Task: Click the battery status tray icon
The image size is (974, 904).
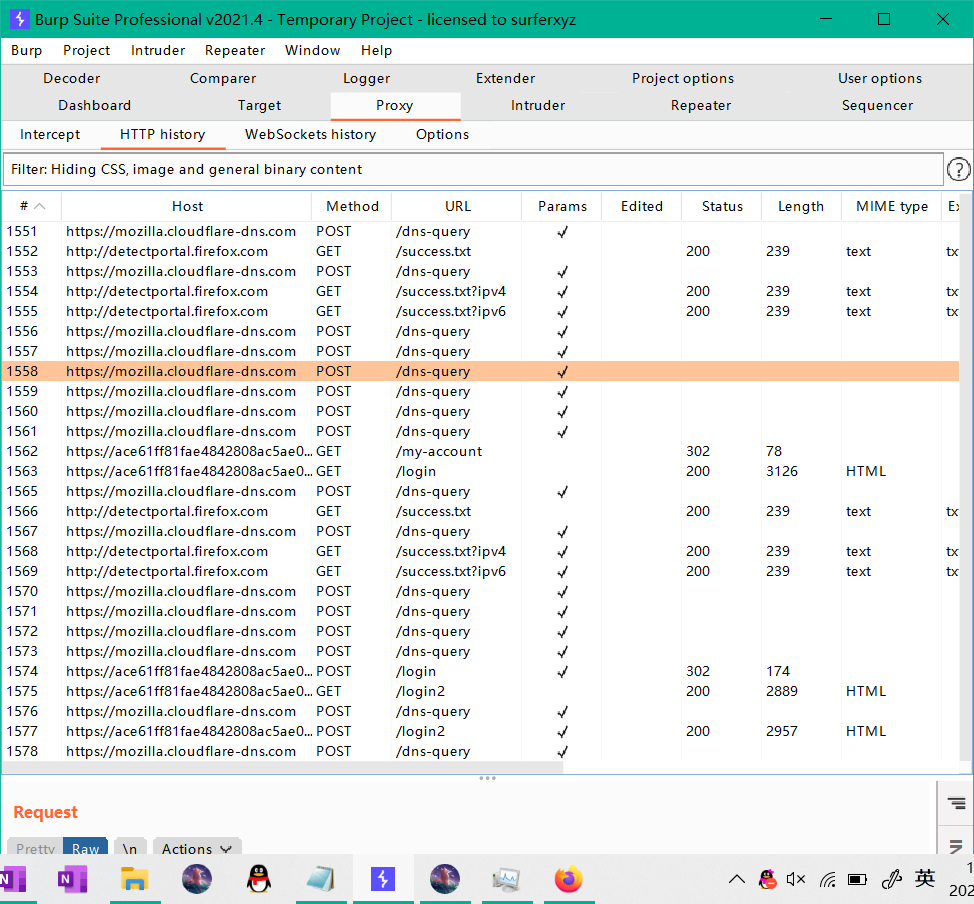Action: point(857,879)
